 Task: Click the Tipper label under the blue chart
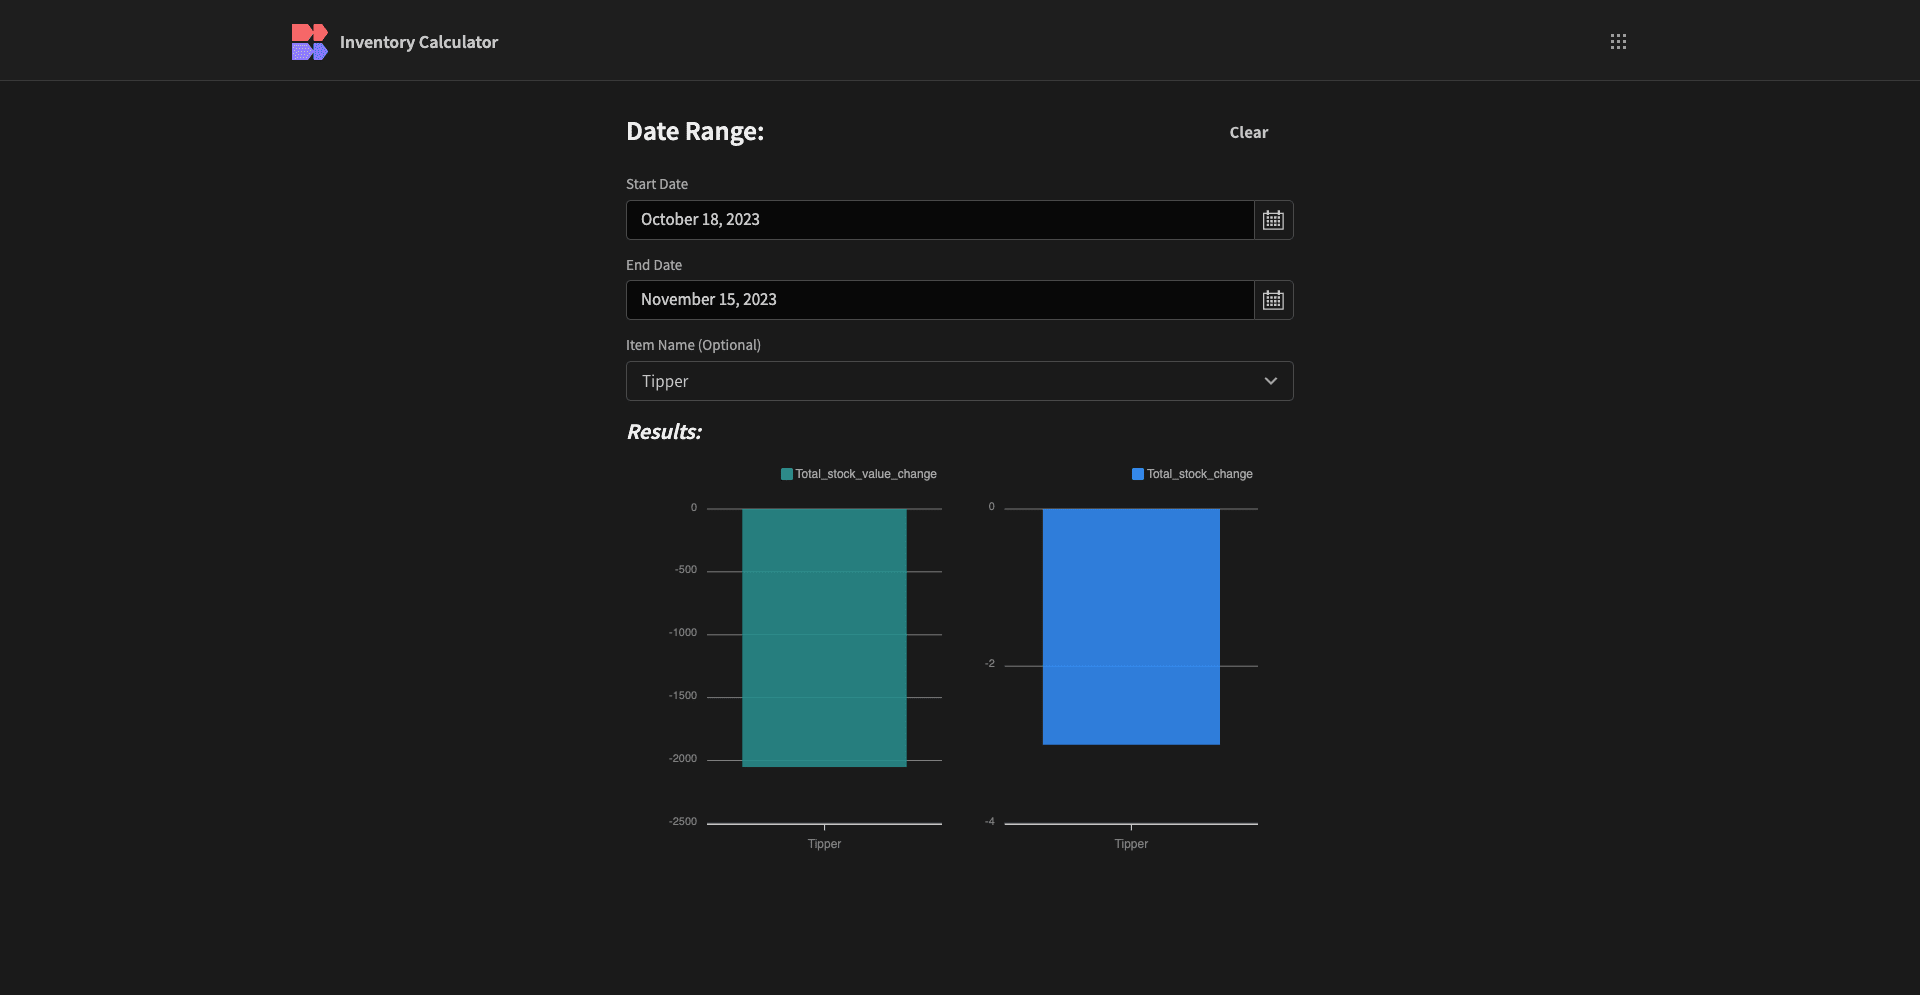coord(1131,844)
